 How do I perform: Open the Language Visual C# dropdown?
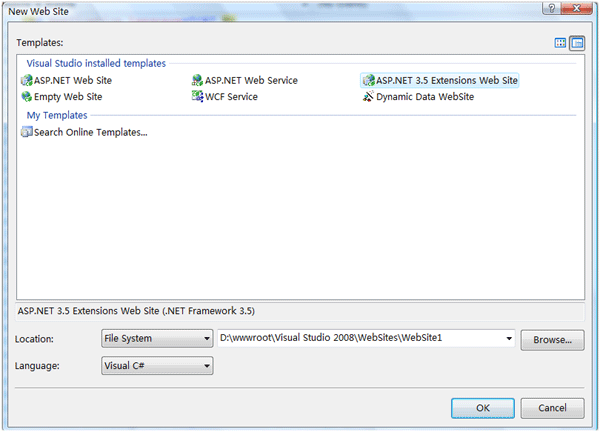[157, 366]
